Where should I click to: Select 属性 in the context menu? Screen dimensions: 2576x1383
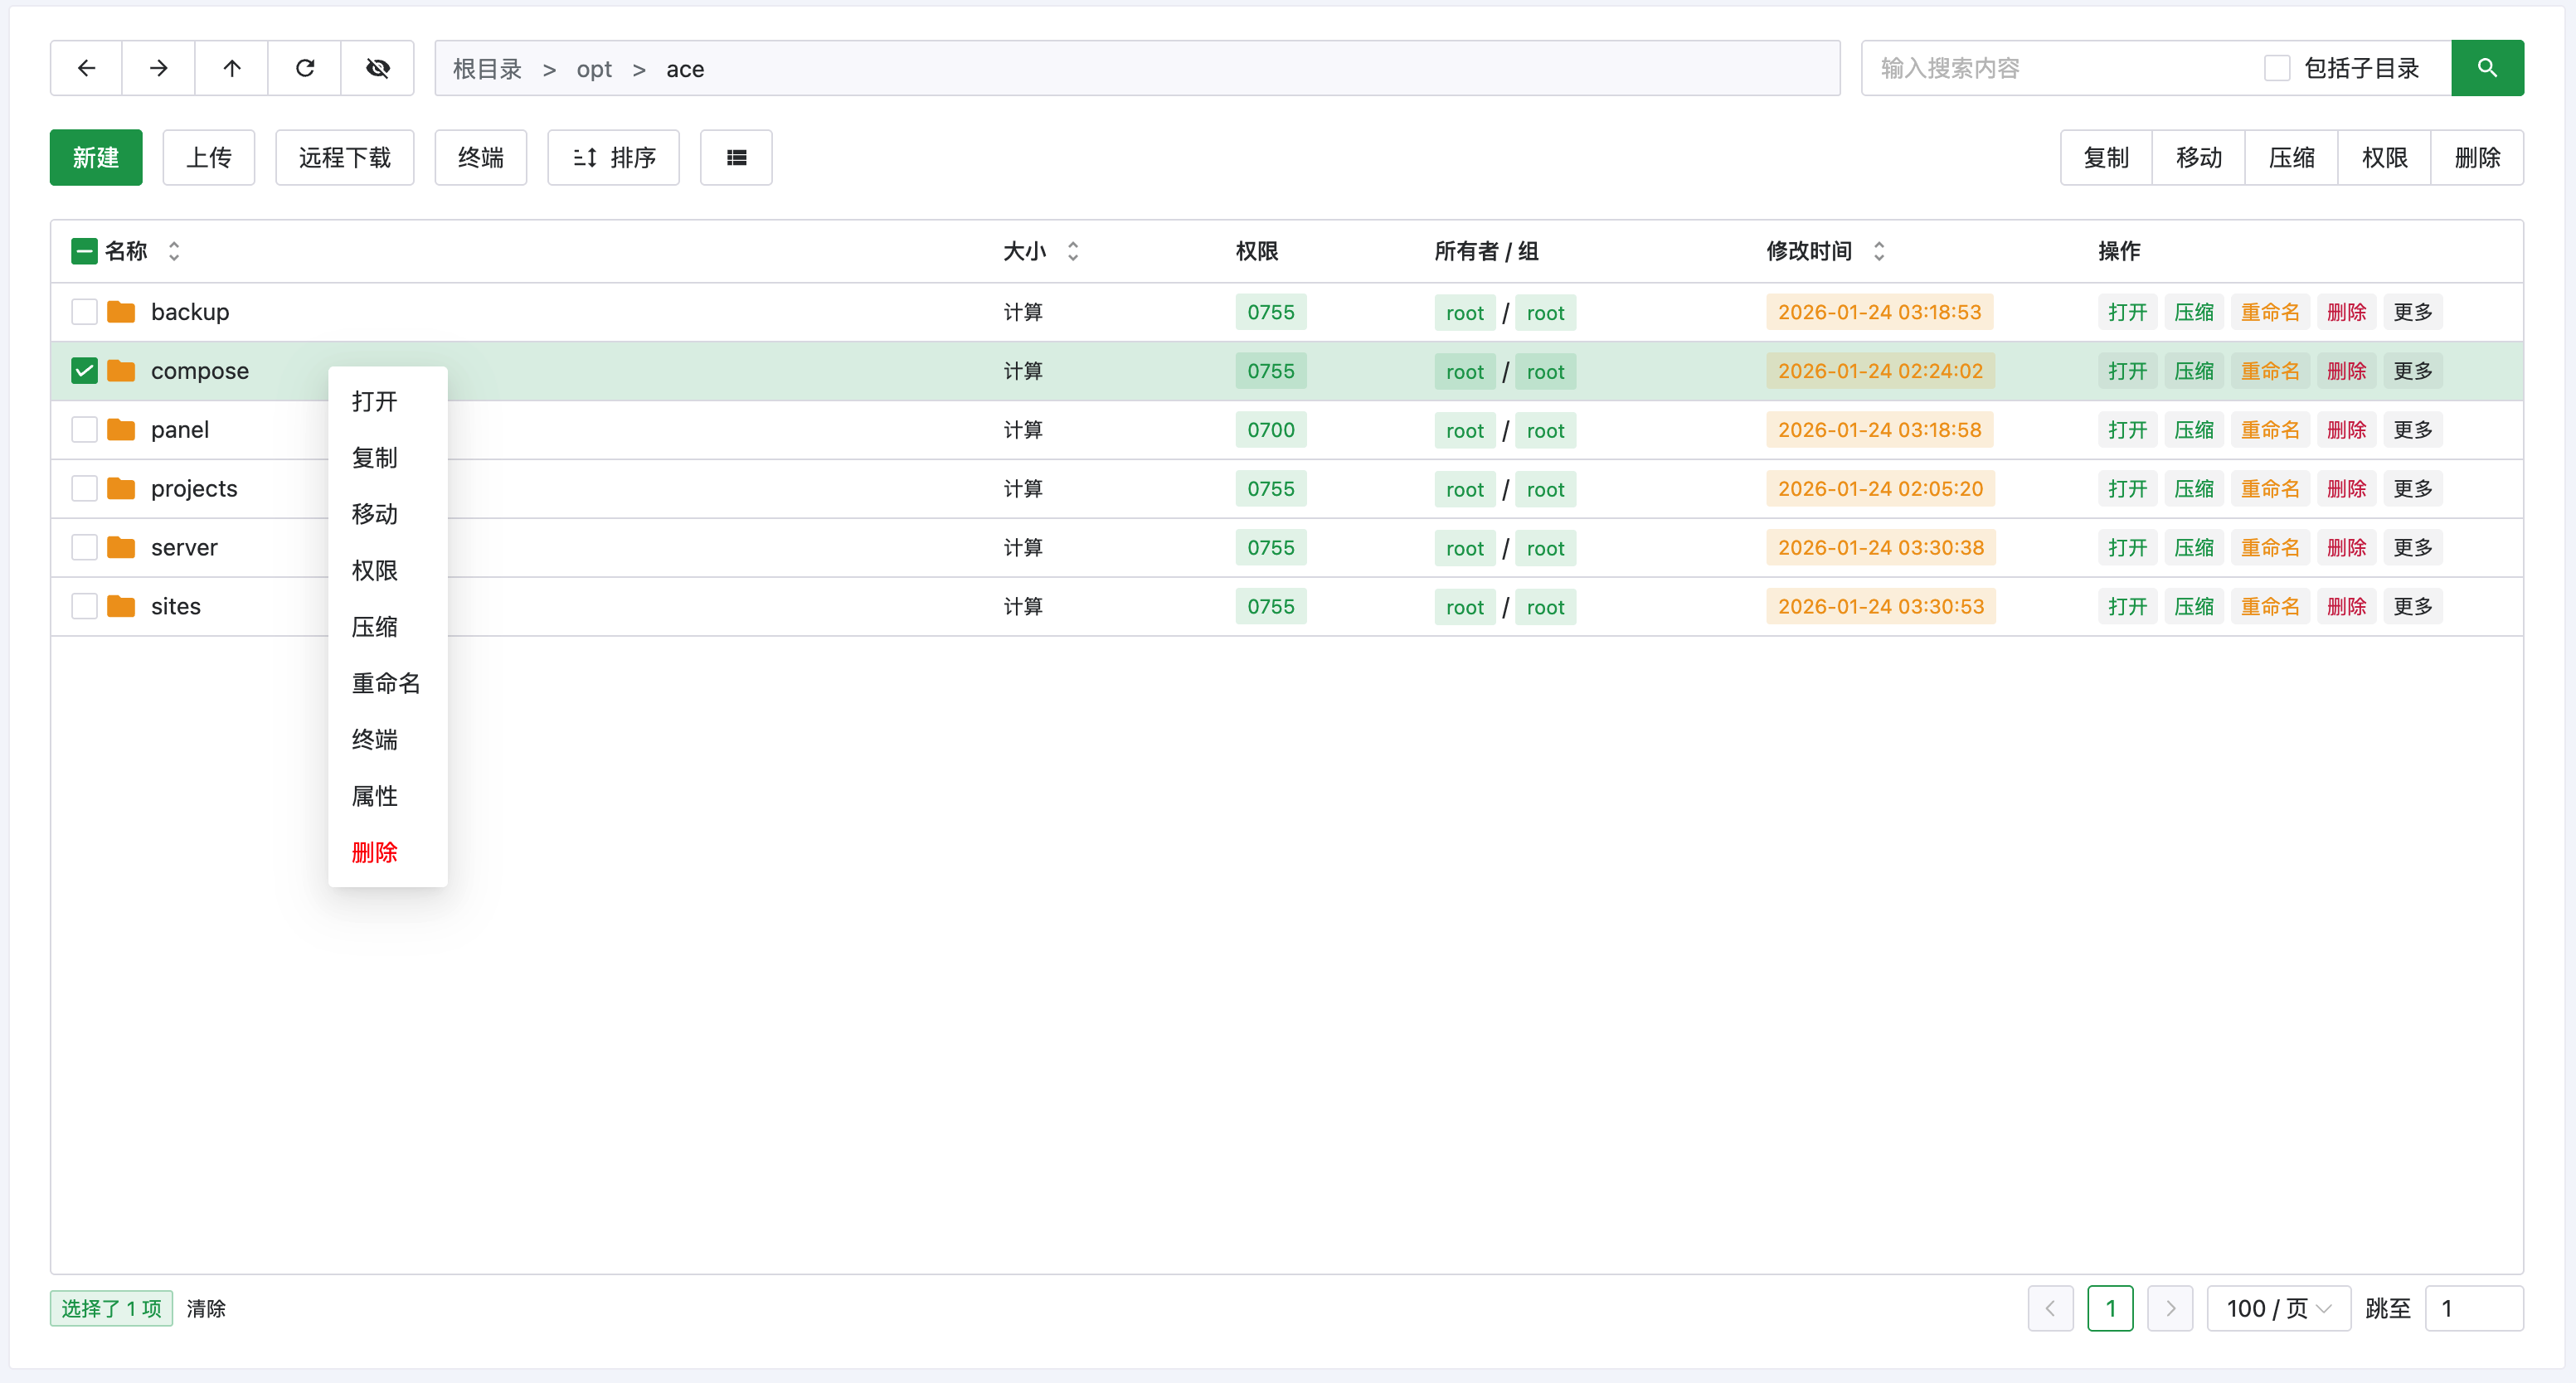(x=374, y=796)
